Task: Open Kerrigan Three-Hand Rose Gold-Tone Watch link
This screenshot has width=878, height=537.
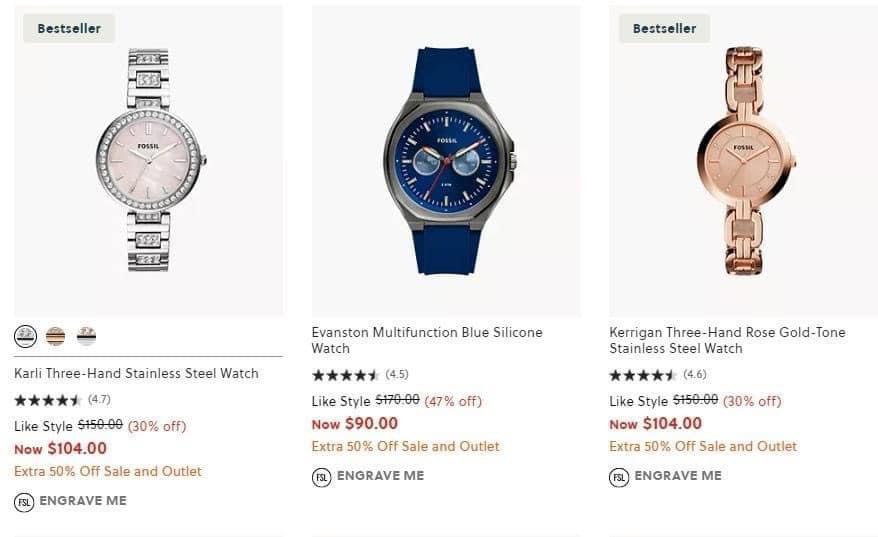Action: point(727,340)
